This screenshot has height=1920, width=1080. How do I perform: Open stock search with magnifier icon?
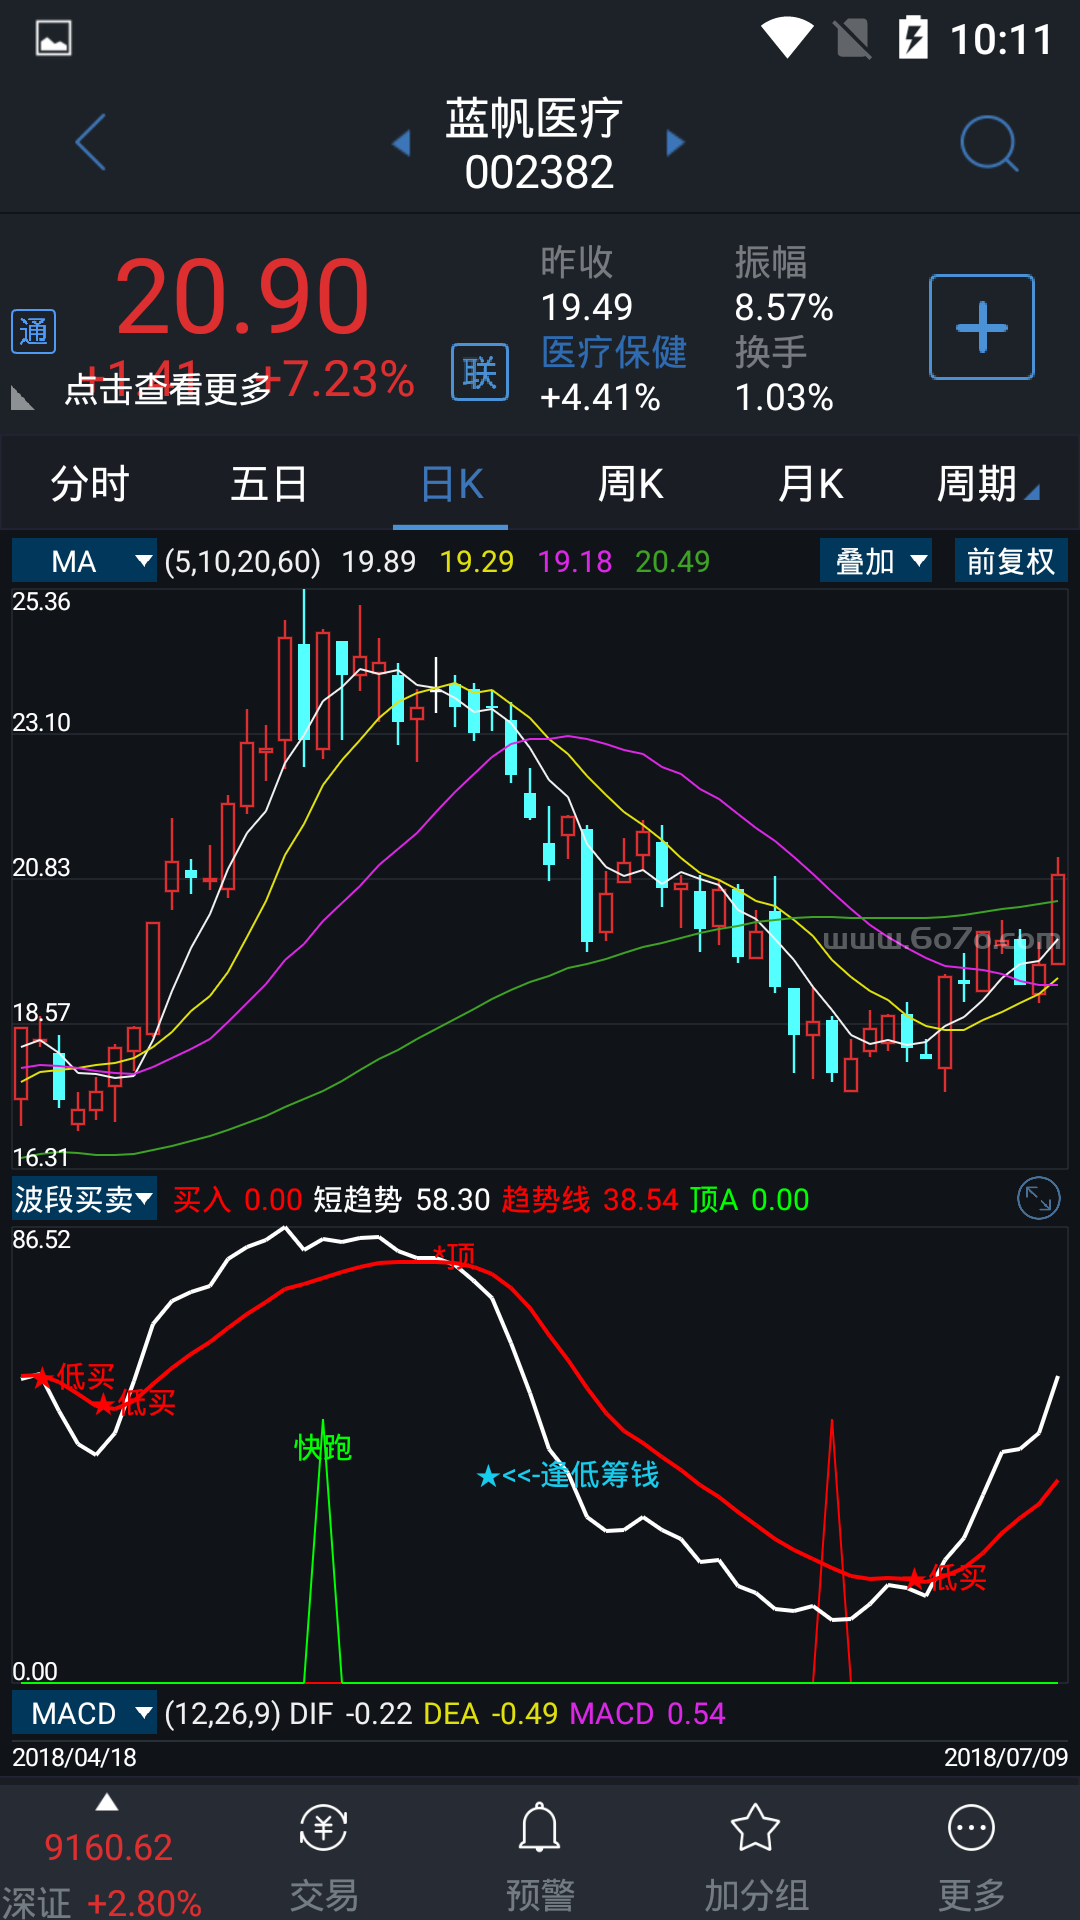tap(988, 143)
